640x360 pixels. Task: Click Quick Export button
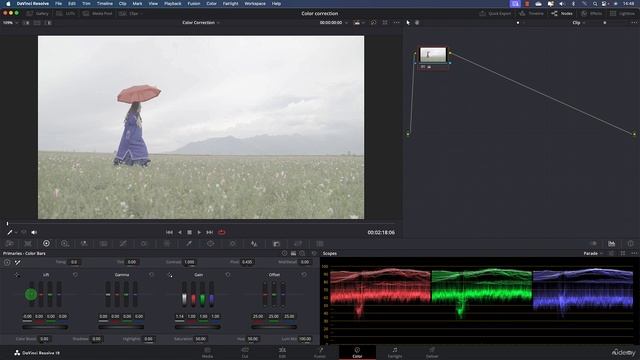(x=495, y=13)
